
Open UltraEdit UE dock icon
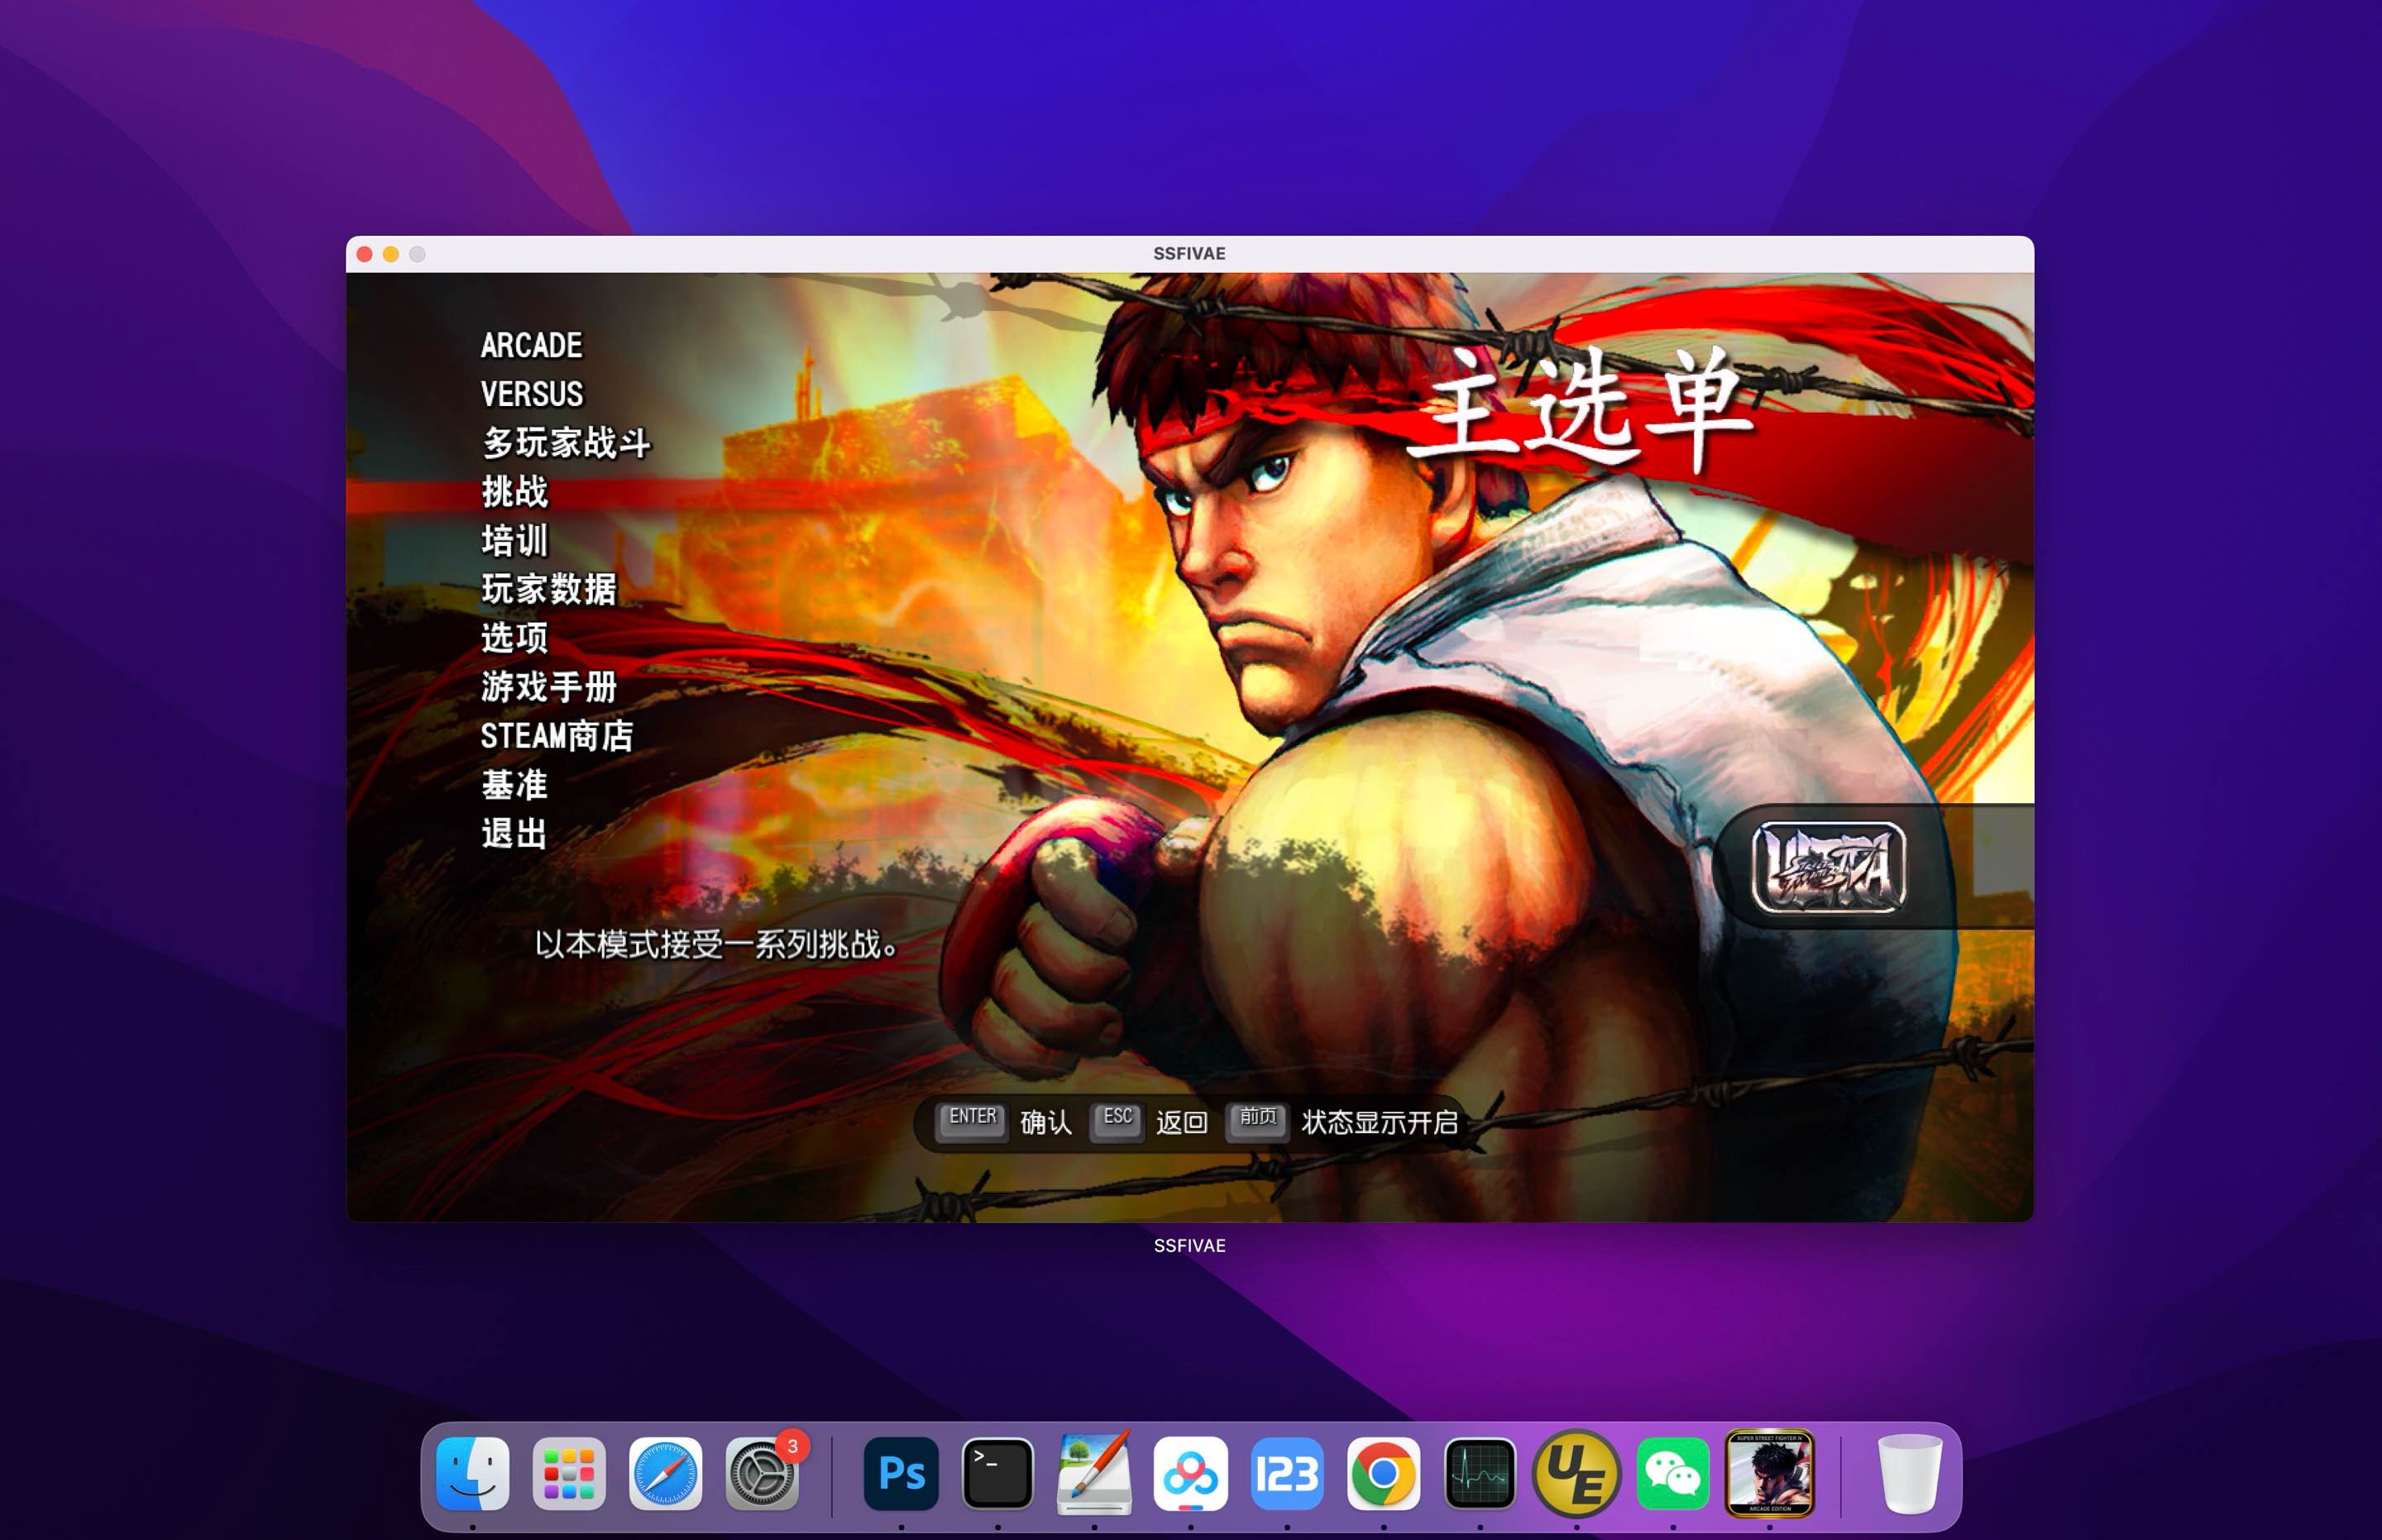(1576, 1473)
